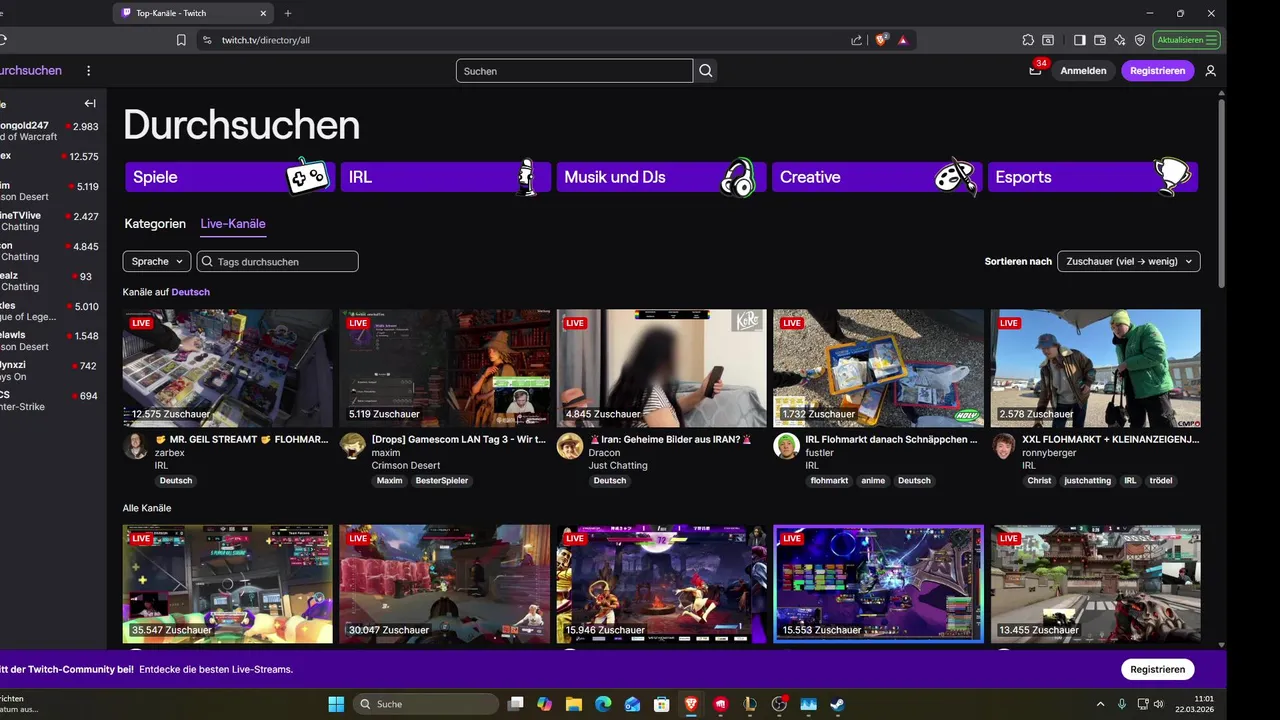Show hidden system tray icons

coord(1101,704)
